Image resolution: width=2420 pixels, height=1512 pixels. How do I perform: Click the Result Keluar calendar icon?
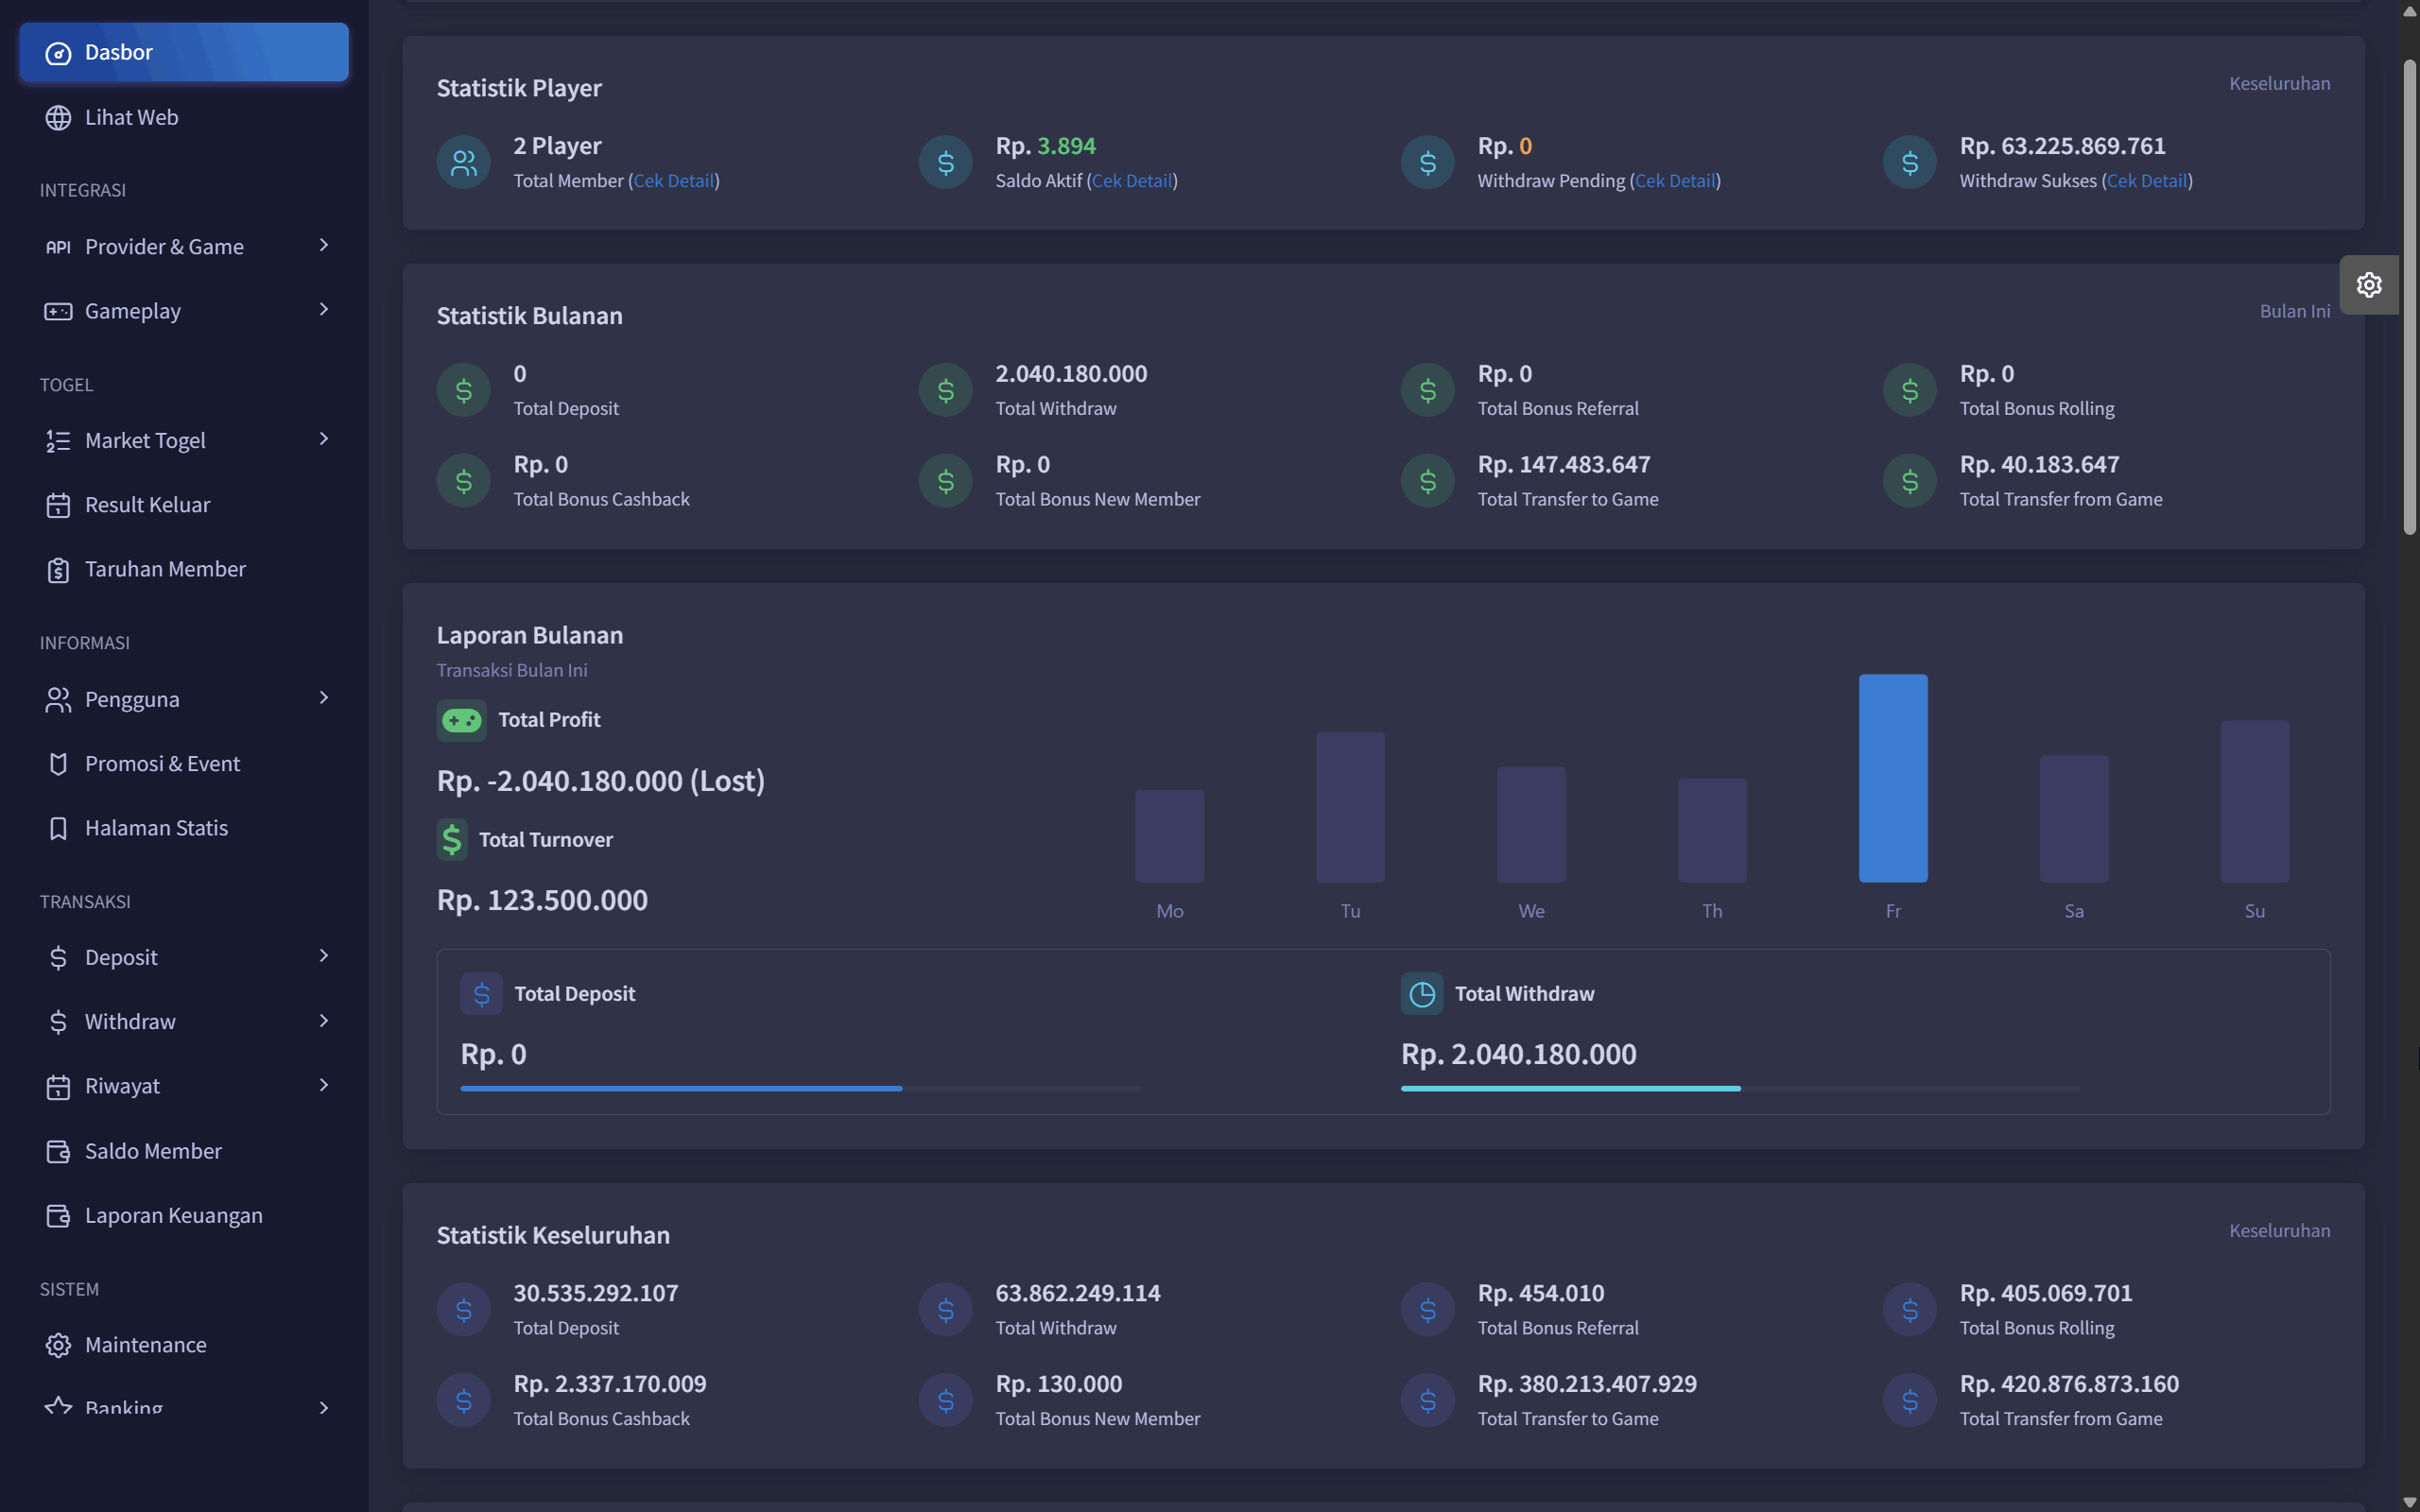tap(58, 505)
